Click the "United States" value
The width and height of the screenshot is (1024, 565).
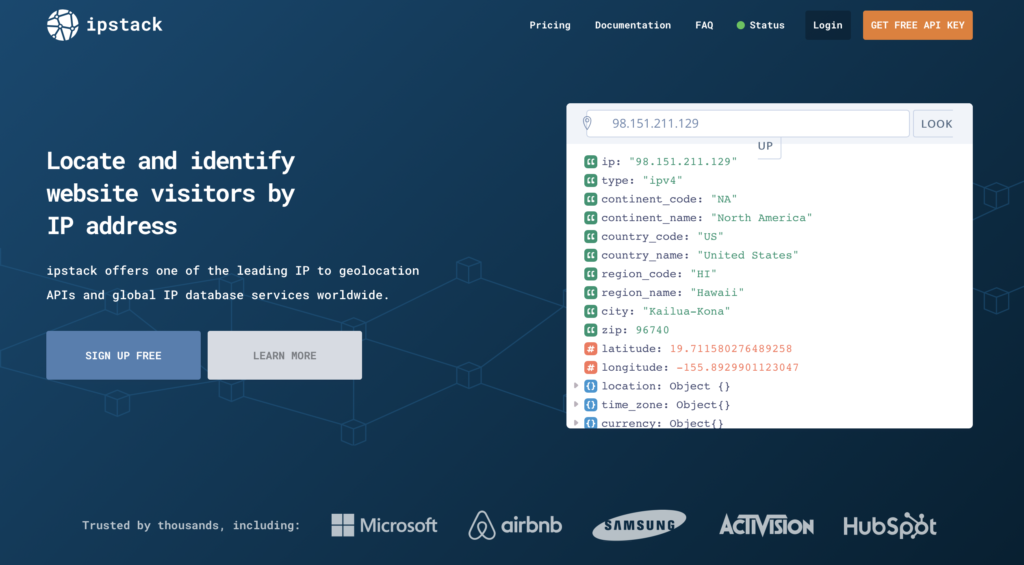pos(747,255)
